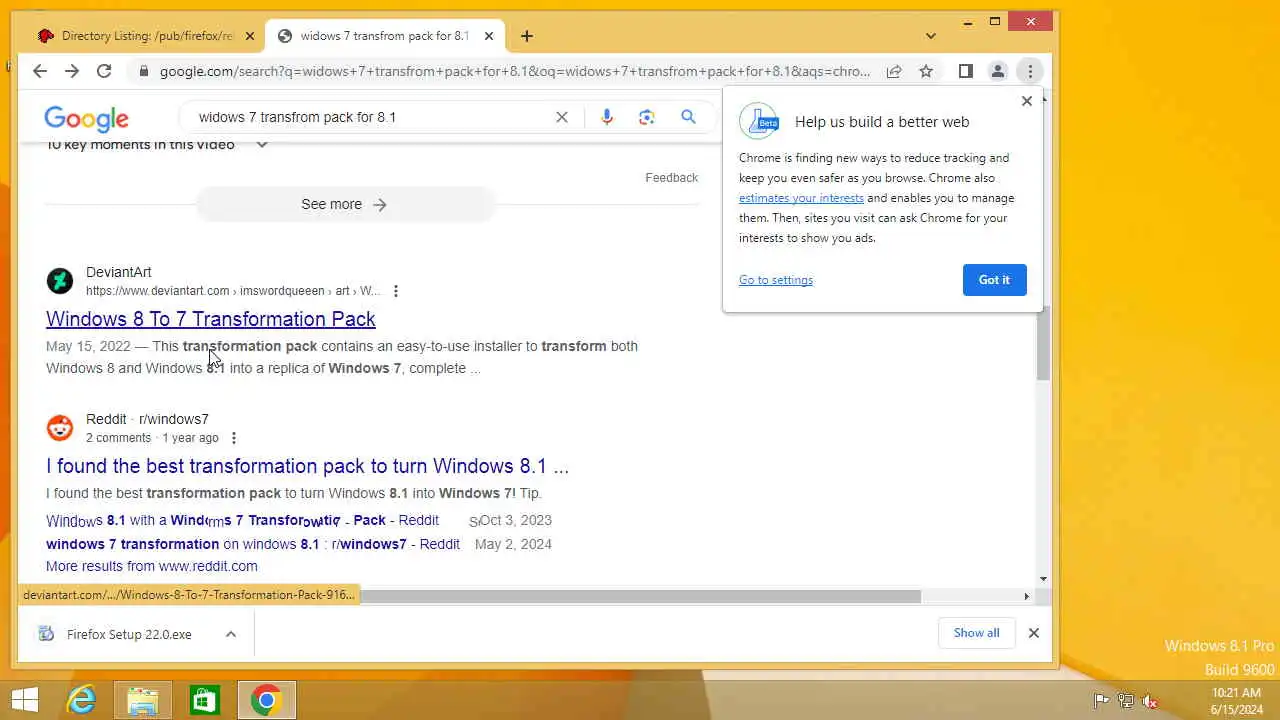Screen dimensions: 1280x720
Task: Open estimates your interests link
Action: pyautogui.click(x=801, y=198)
